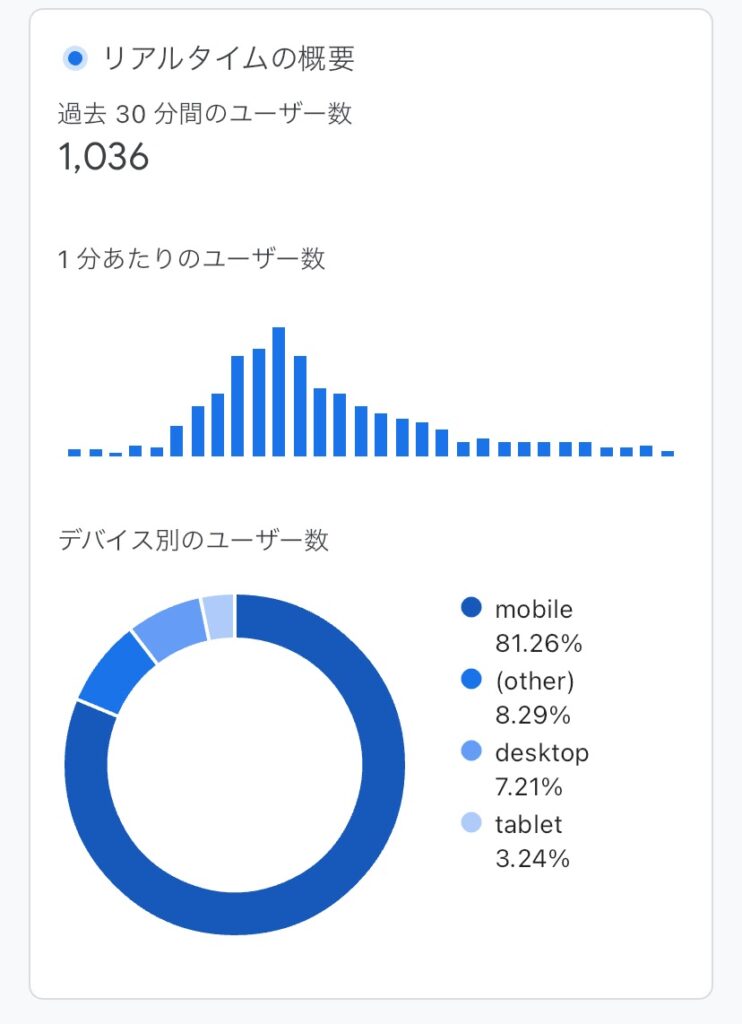Click the mobile legend color dot
This screenshot has height=1024, width=742.
471,607
